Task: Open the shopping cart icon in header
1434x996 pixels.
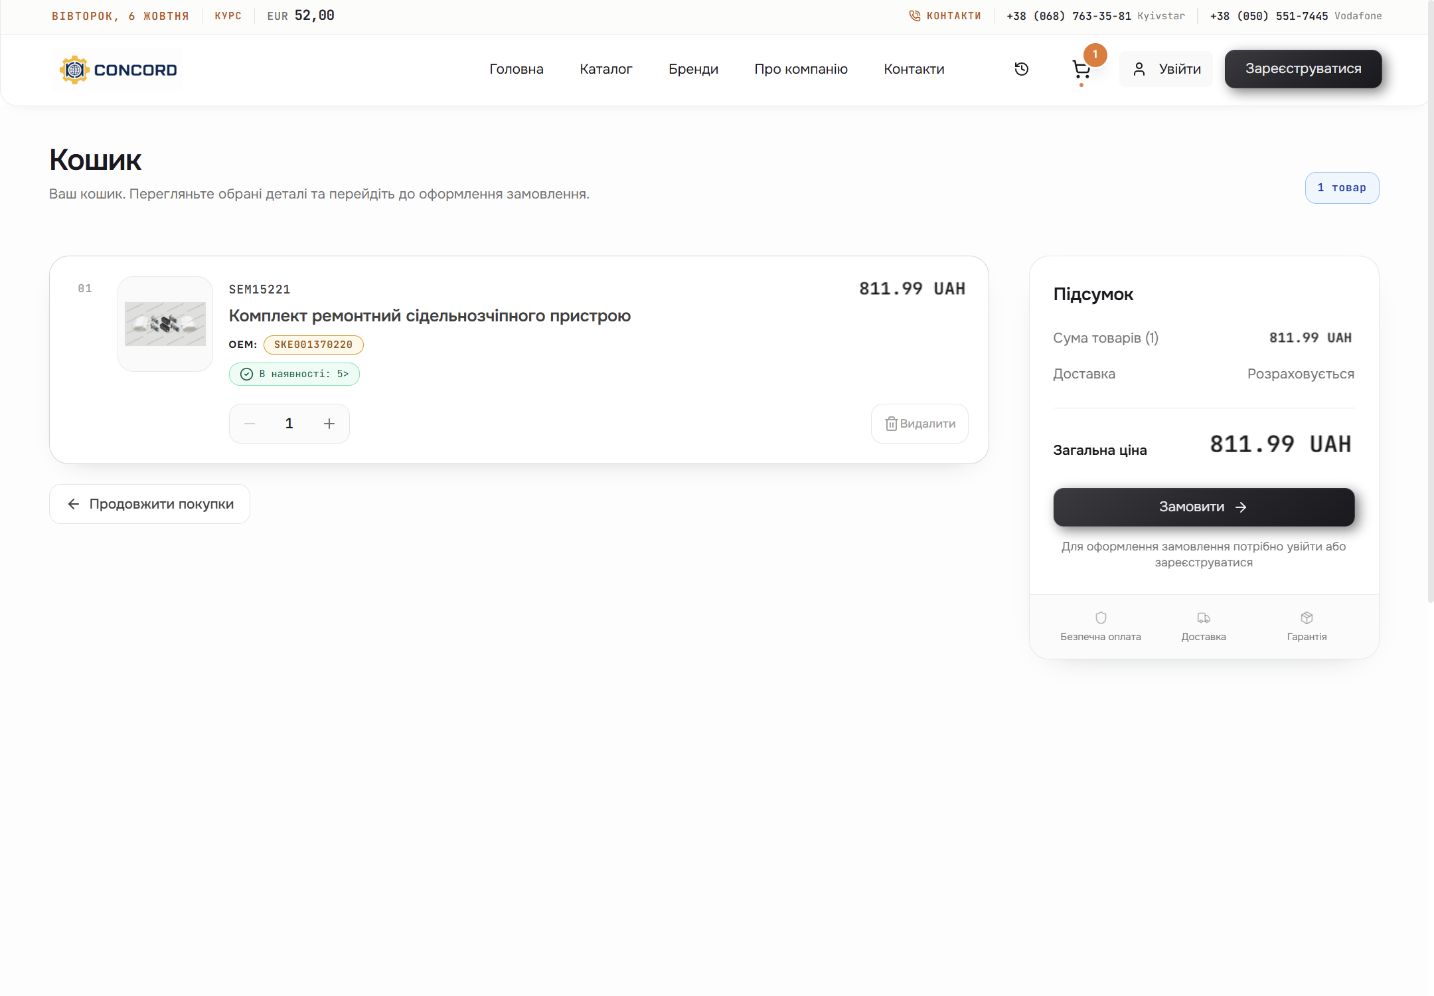Action: [x=1081, y=69]
